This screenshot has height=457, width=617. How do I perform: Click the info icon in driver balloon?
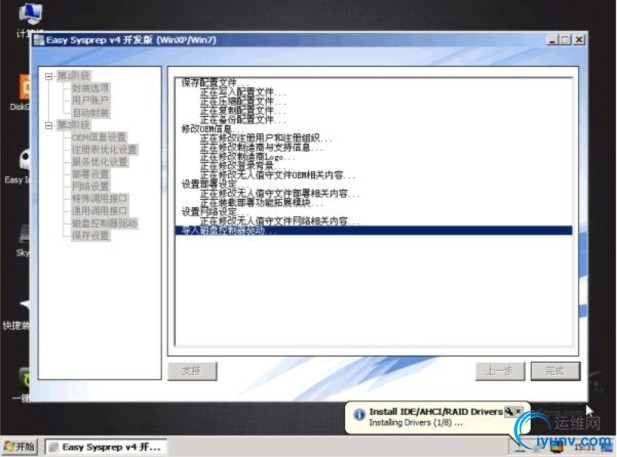(x=359, y=414)
